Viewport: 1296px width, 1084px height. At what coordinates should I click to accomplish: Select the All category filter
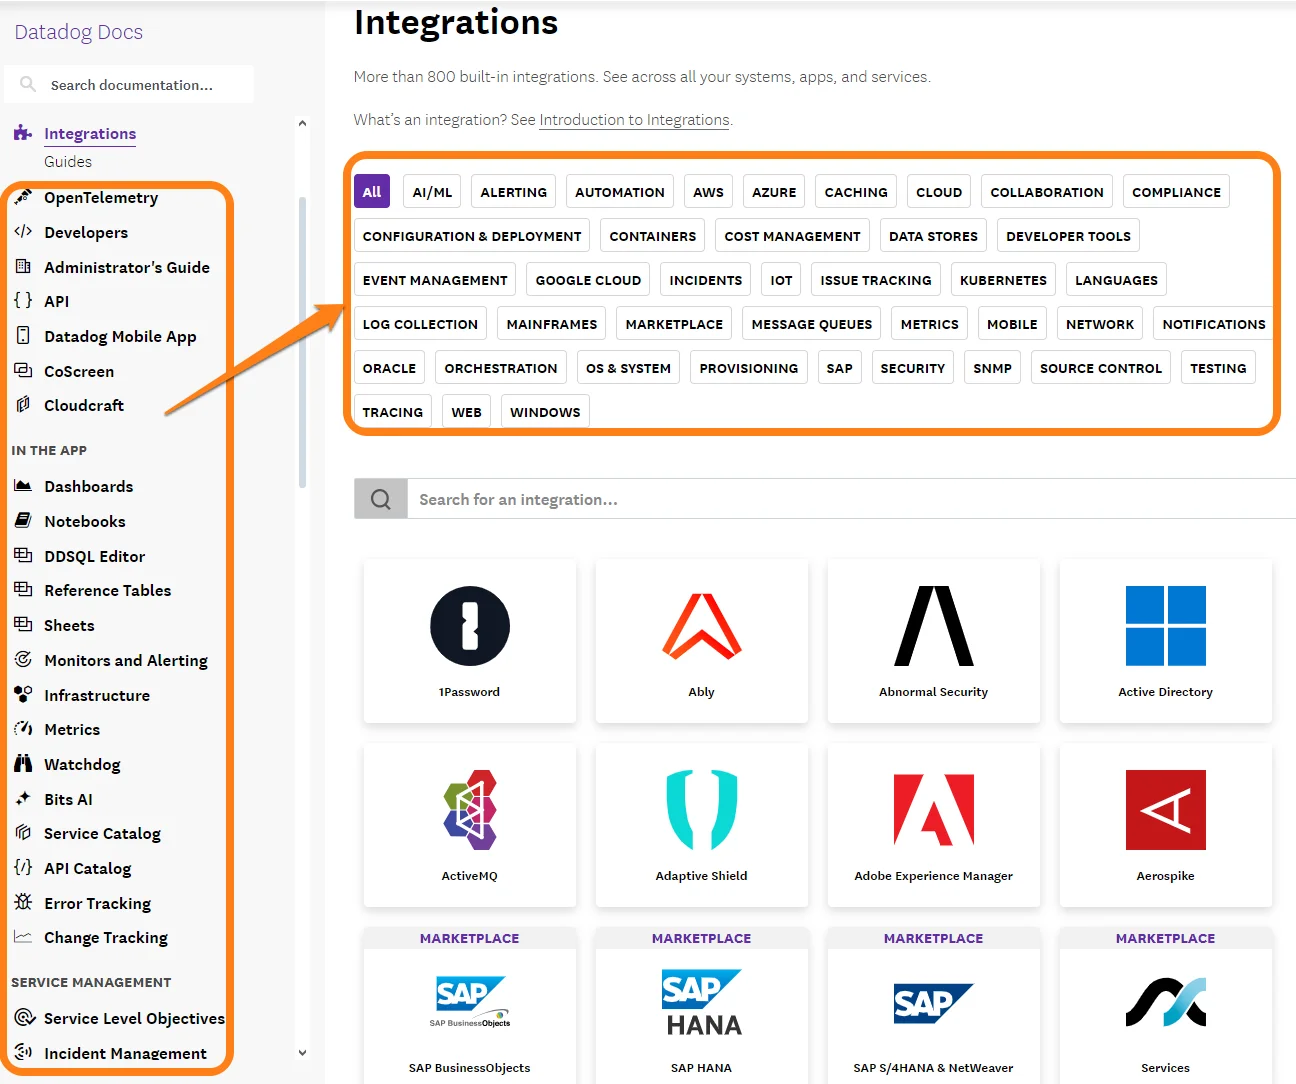tap(372, 192)
